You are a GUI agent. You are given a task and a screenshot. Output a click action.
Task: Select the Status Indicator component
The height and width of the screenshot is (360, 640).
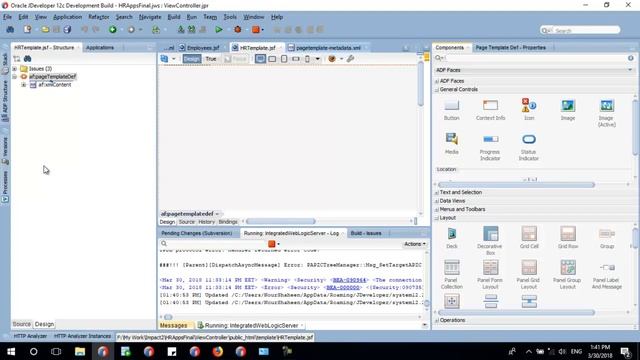pyautogui.click(x=529, y=139)
